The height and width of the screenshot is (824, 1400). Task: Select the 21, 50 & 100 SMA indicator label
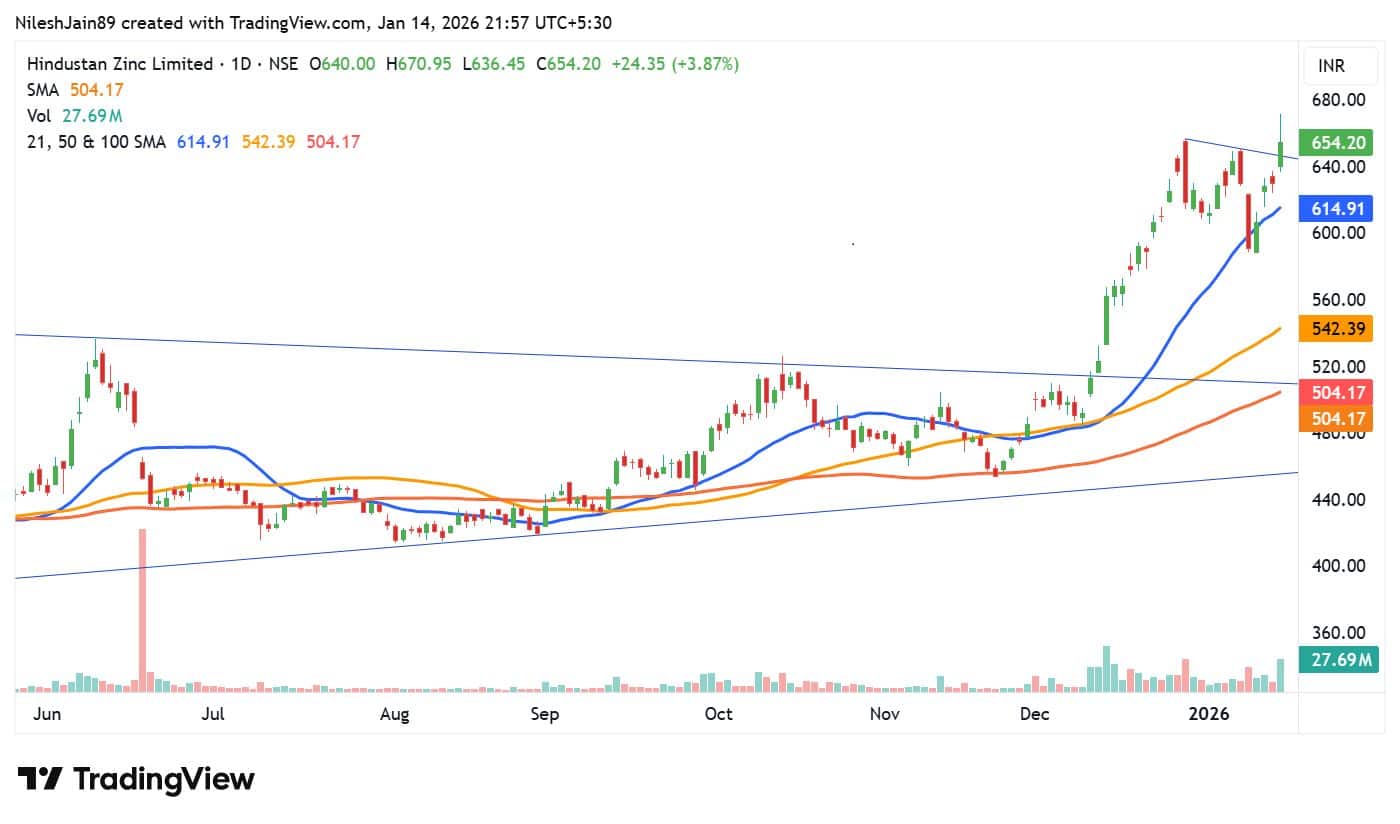click(98, 142)
